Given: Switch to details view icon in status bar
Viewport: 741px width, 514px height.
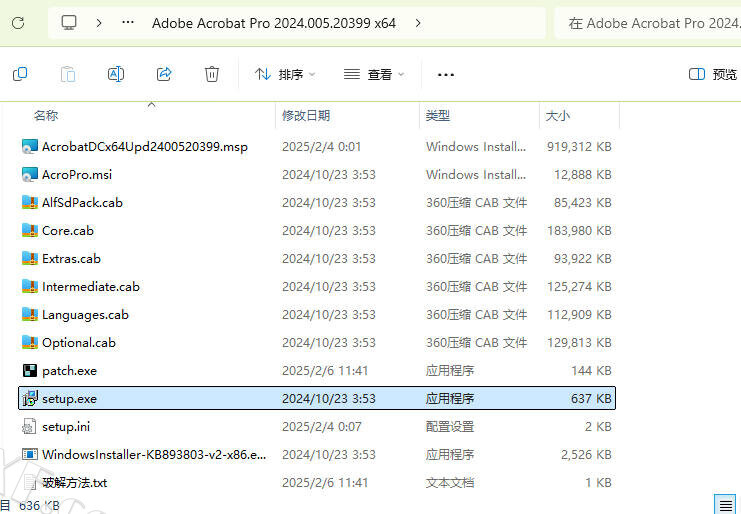Looking at the screenshot, I should 725,505.
